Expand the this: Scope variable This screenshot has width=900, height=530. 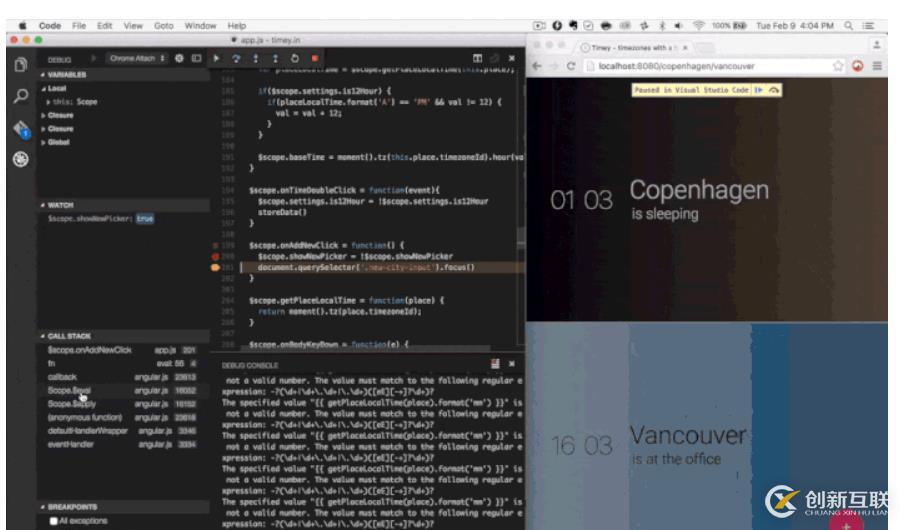pos(72,102)
